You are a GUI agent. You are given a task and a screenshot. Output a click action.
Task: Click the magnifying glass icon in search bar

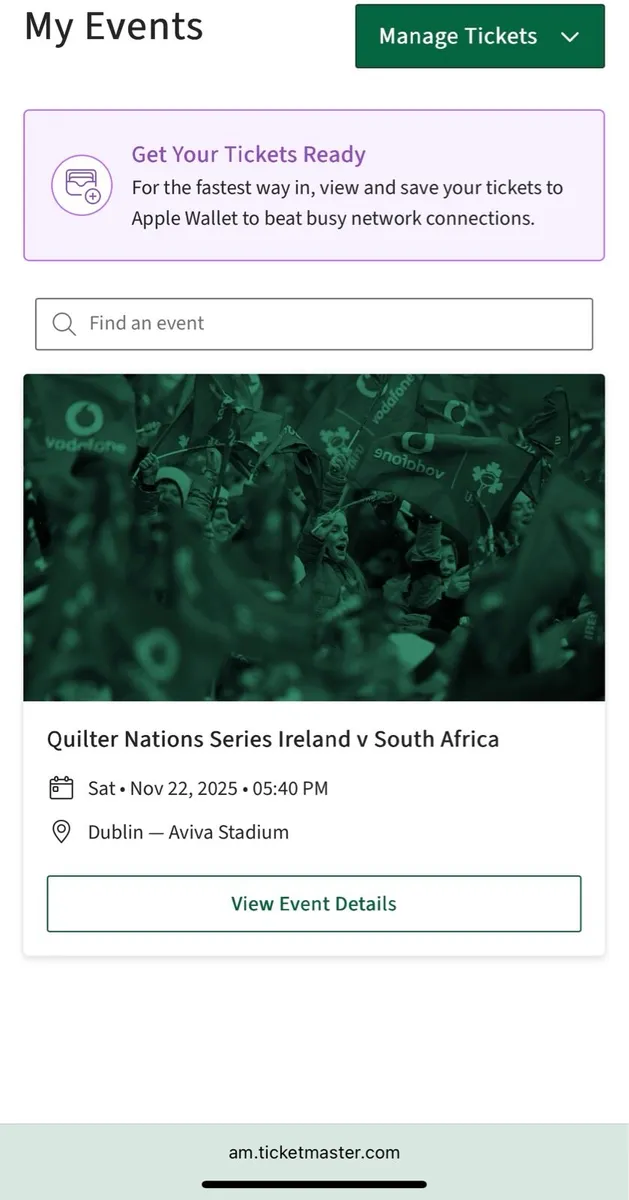(x=64, y=324)
